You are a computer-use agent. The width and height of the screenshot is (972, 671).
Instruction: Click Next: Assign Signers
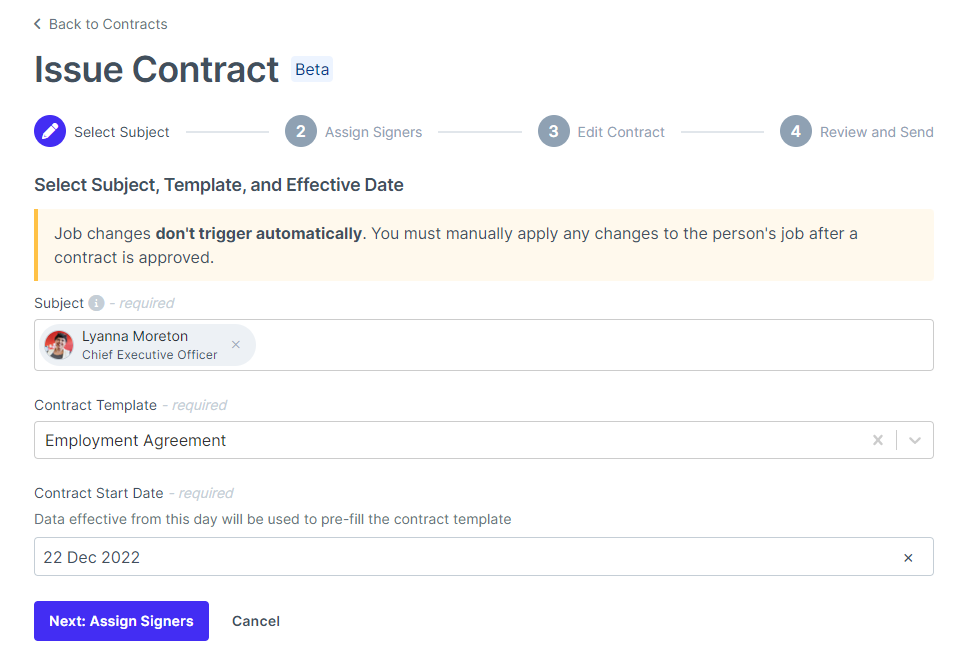point(121,621)
